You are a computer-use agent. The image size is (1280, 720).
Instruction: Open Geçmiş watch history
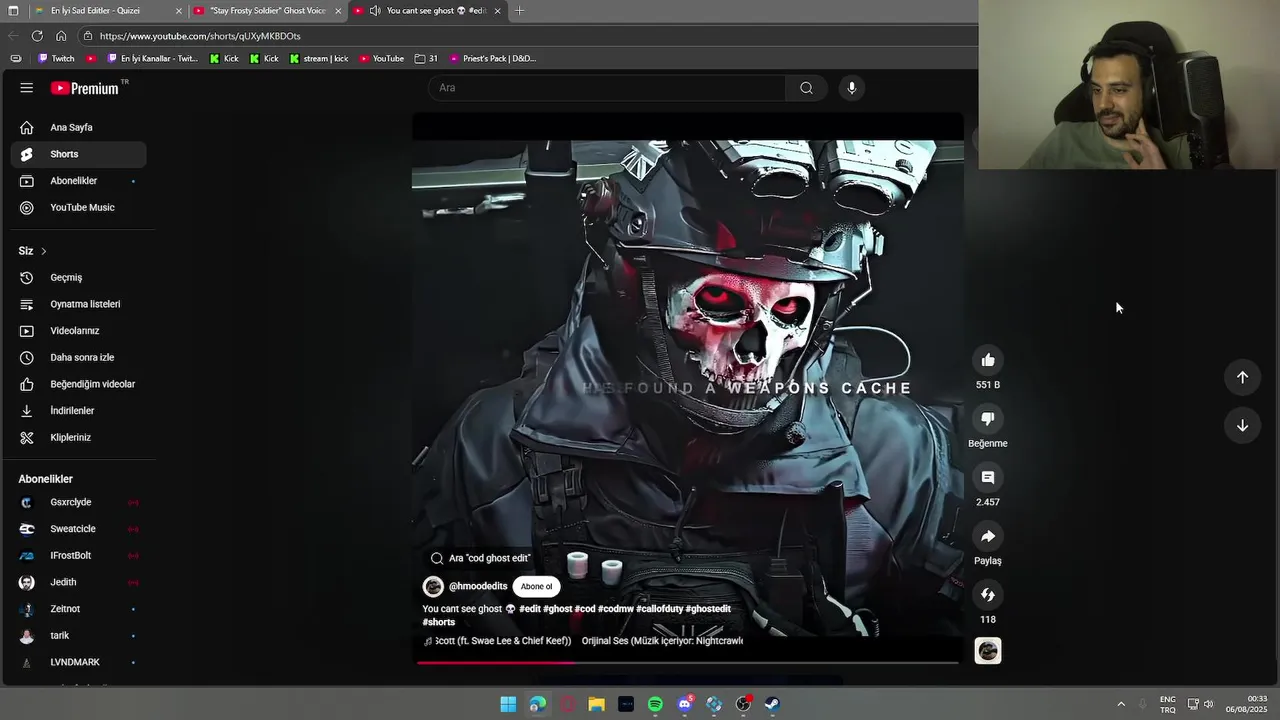tap(79, 278)
